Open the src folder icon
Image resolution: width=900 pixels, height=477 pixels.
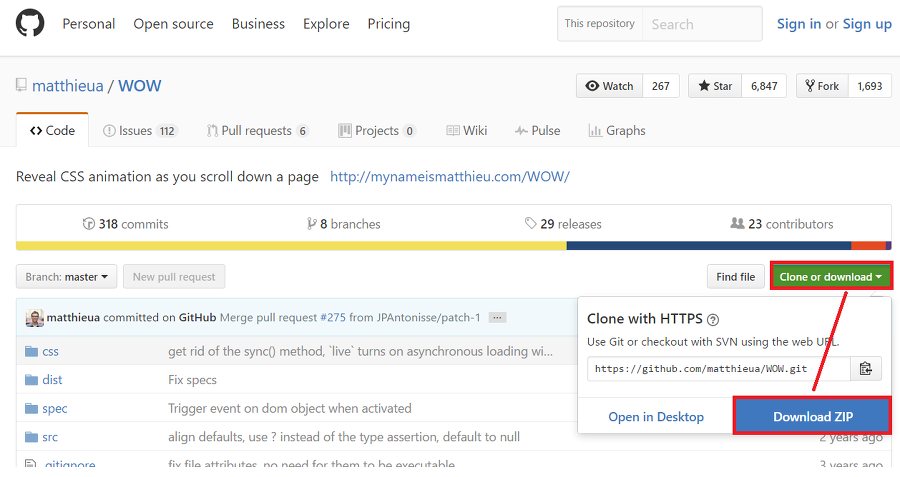tap(31, 437)
